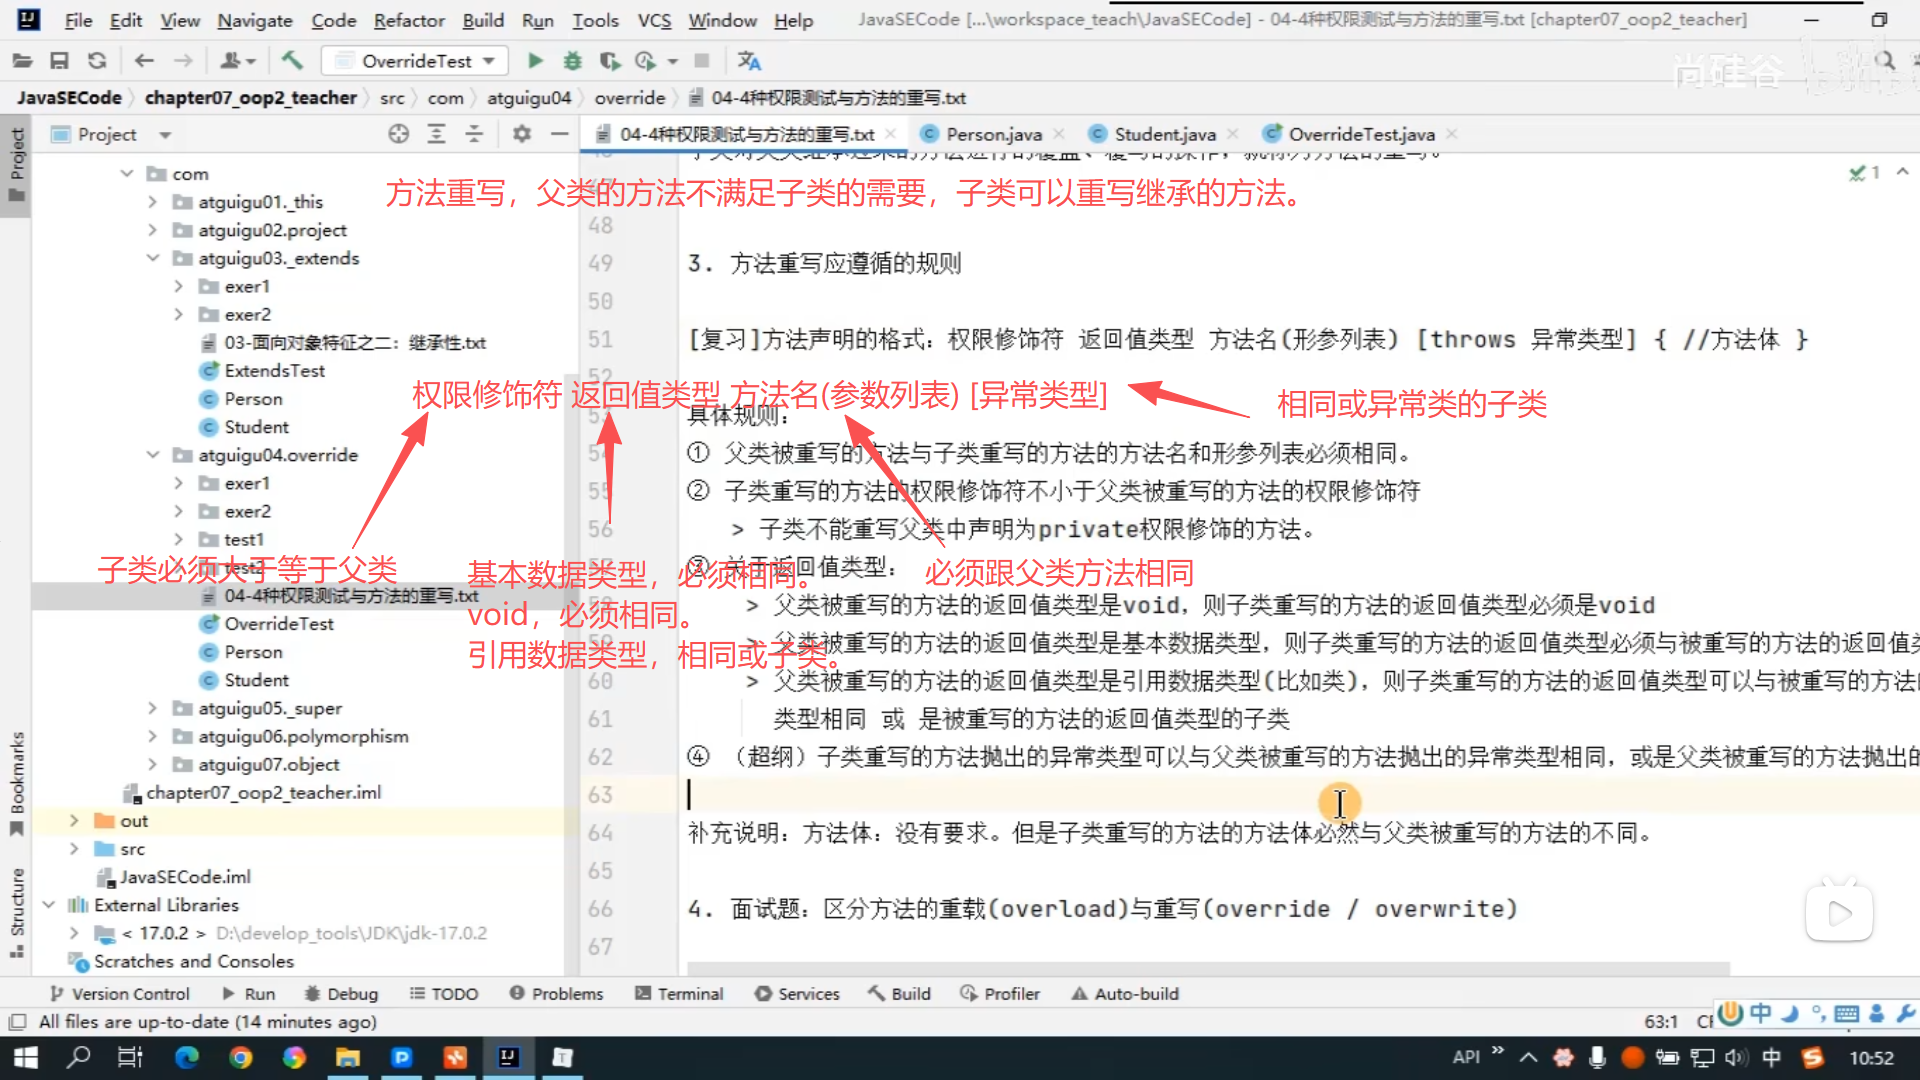Image resolution: width=1920 pixels, height=1080 pixels.
Task: Click the Translate icon in toolbar
Action: coord(749,61)
